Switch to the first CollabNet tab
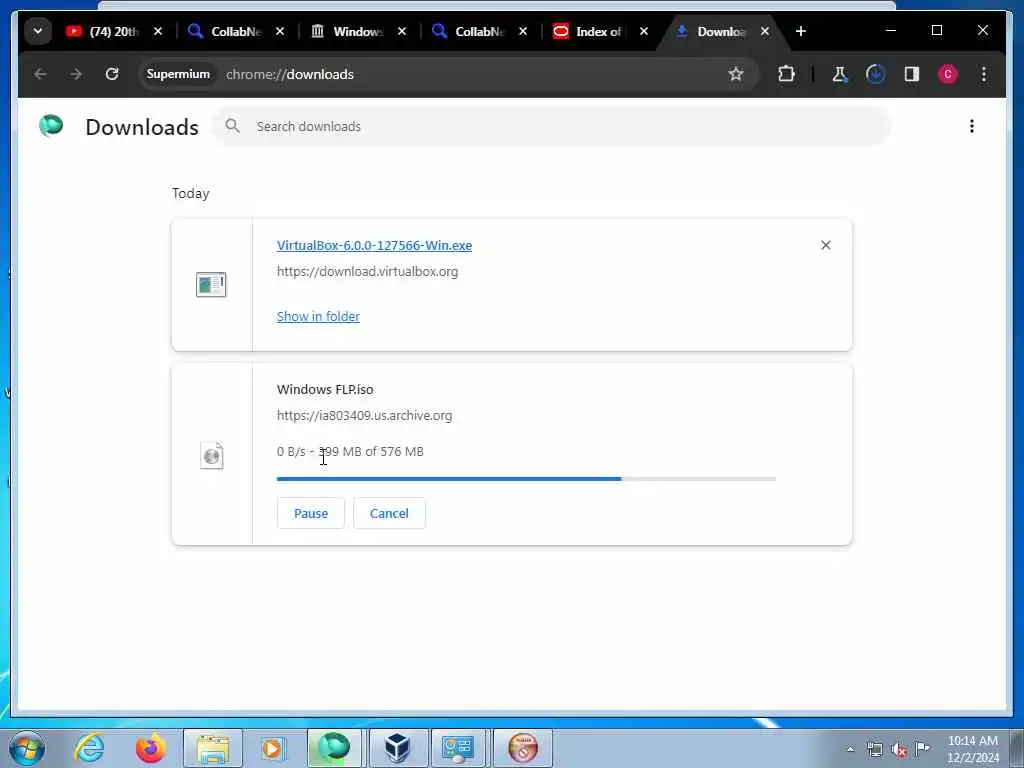1024x768 pixels. [x=224, y=31]
